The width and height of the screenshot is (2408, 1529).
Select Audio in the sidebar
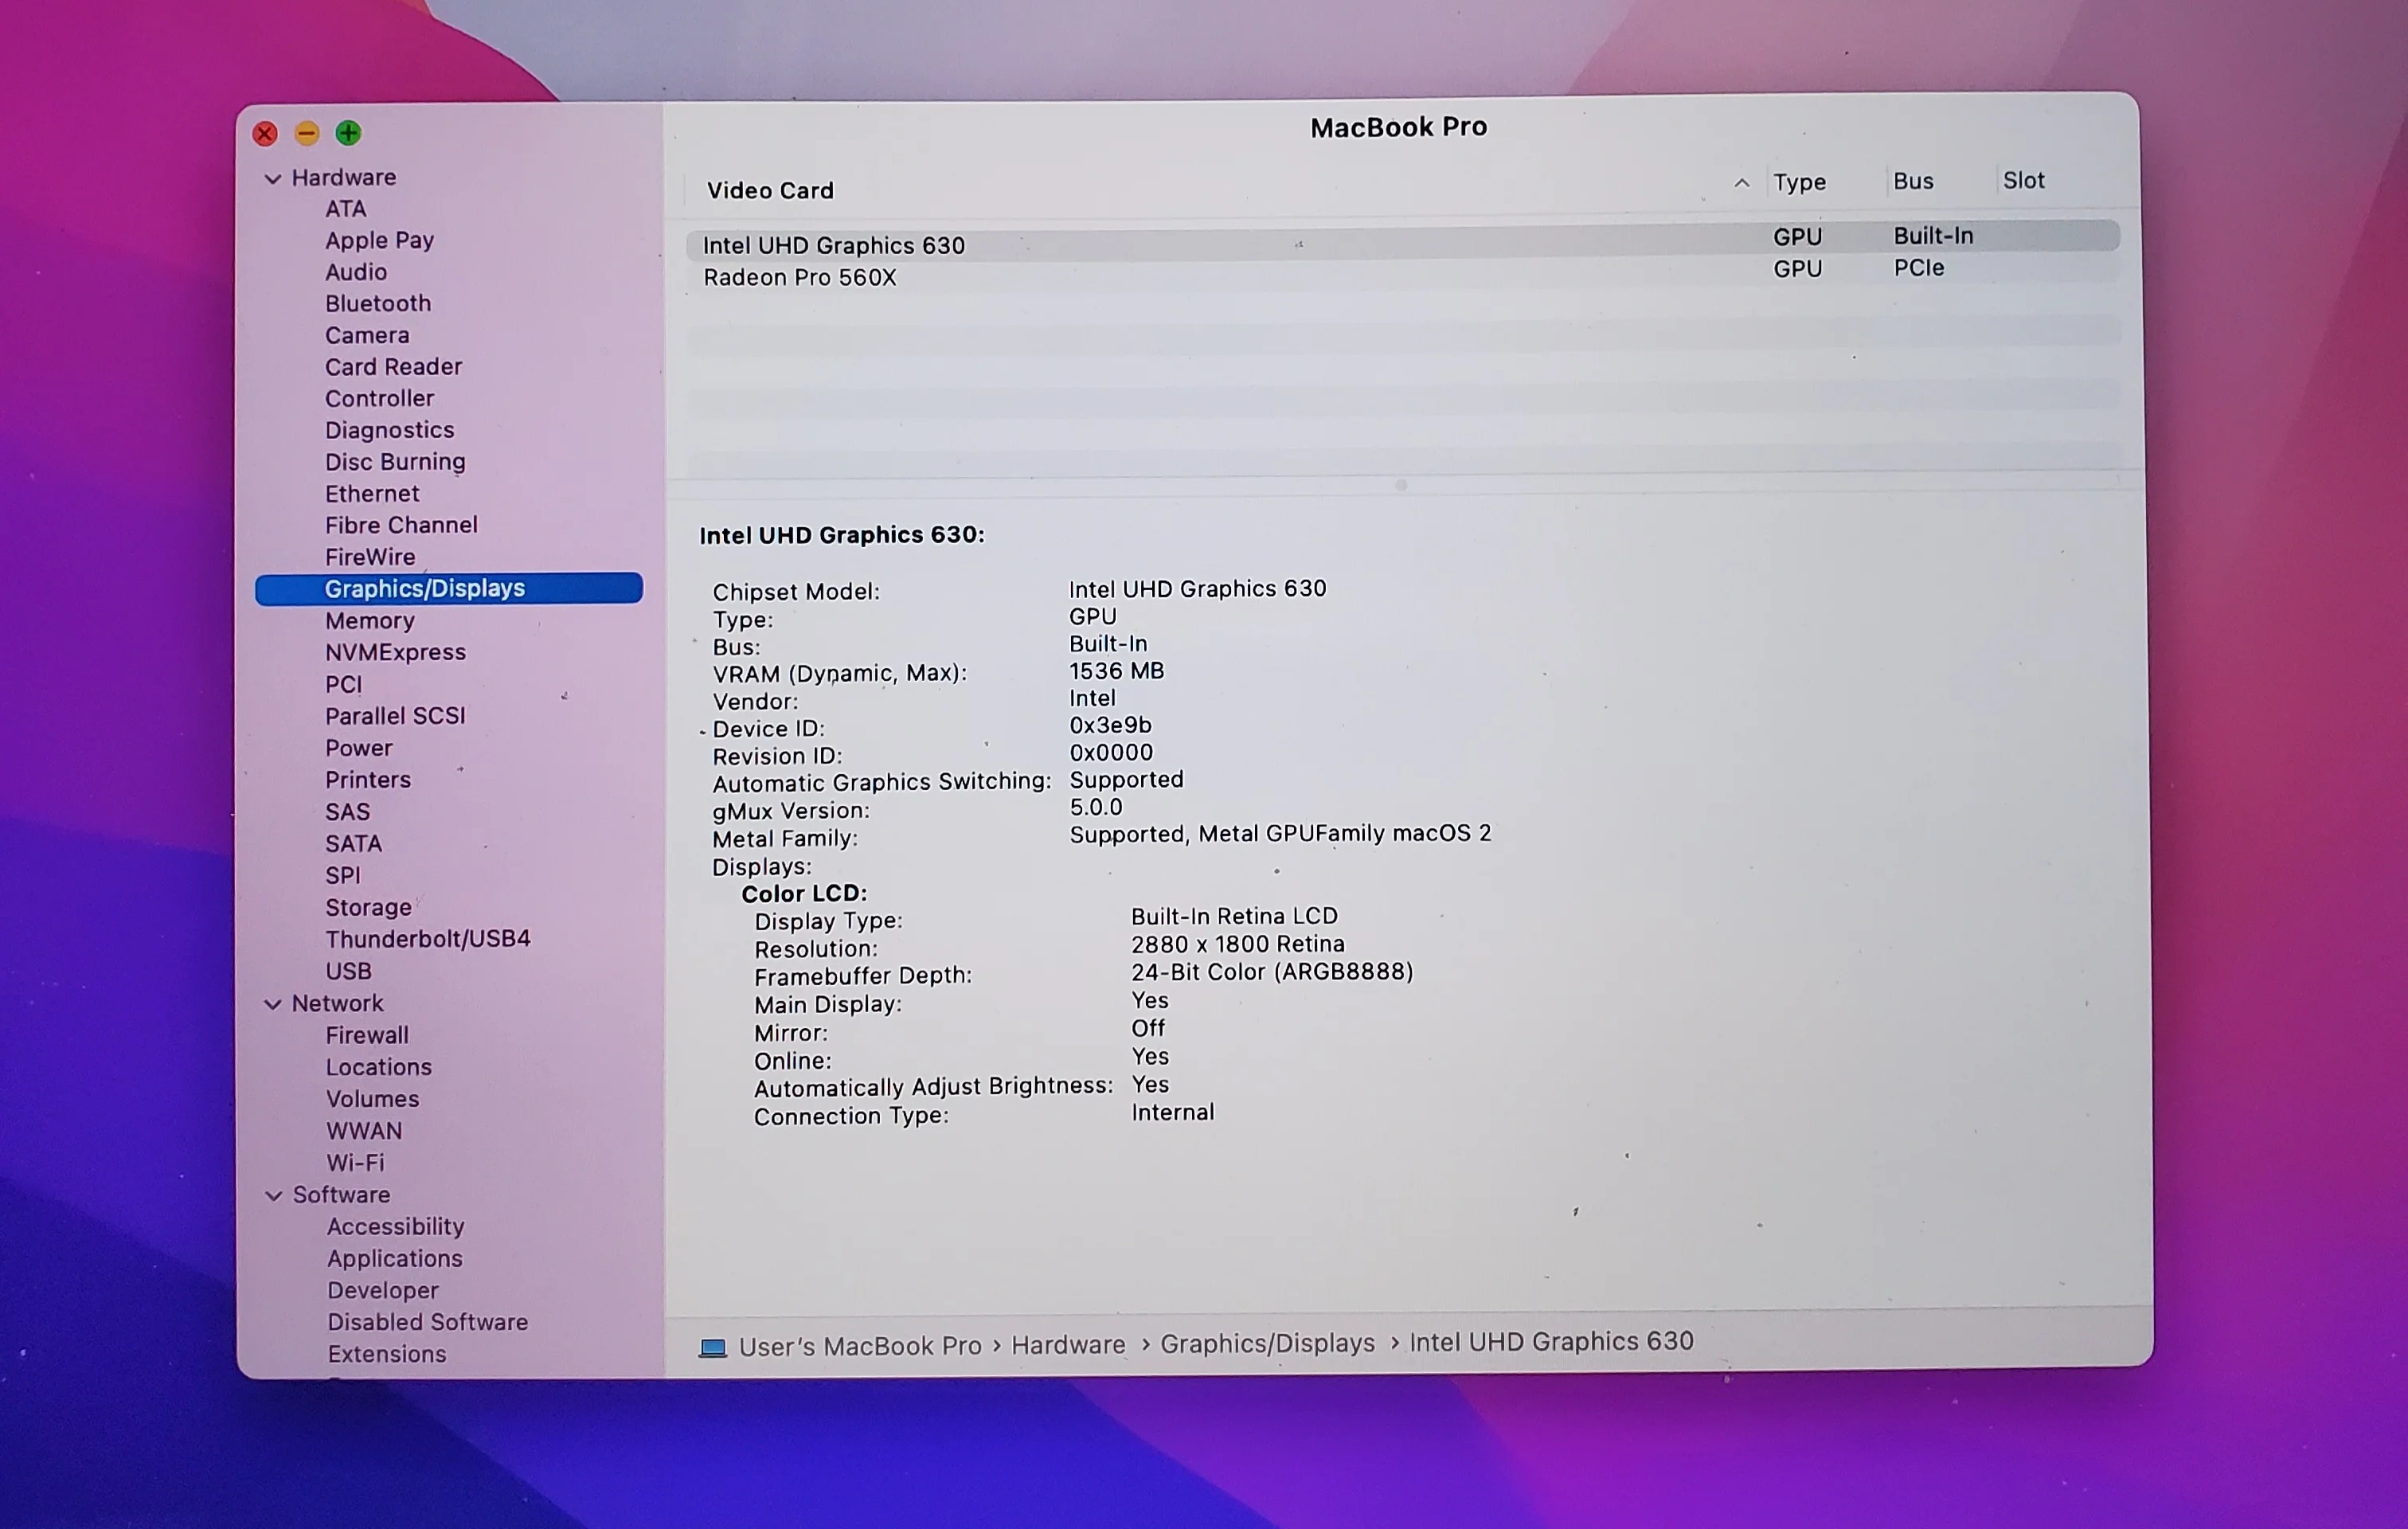tap(356, 272)
